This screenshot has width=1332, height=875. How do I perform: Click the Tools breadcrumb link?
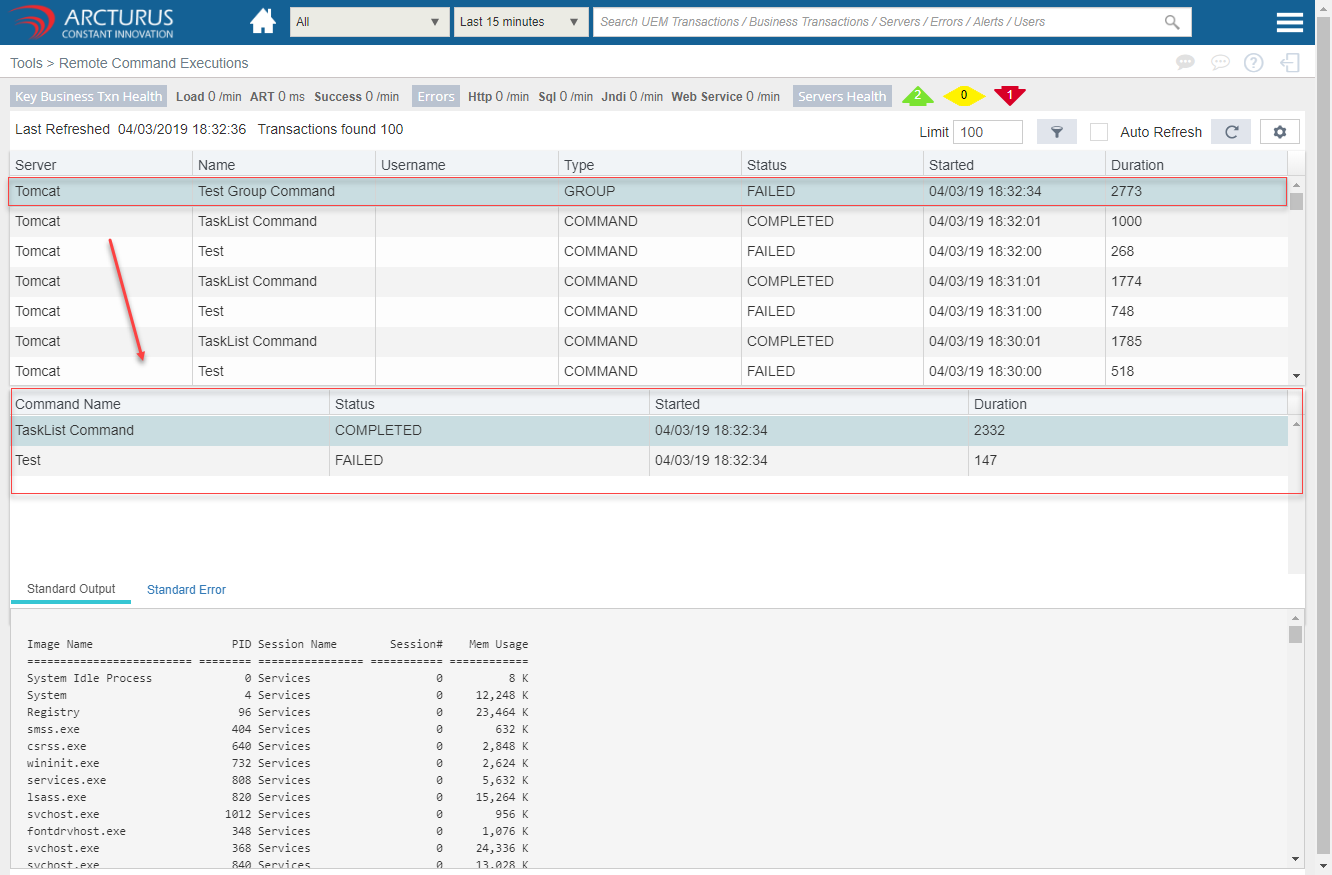tap(26, 63)
